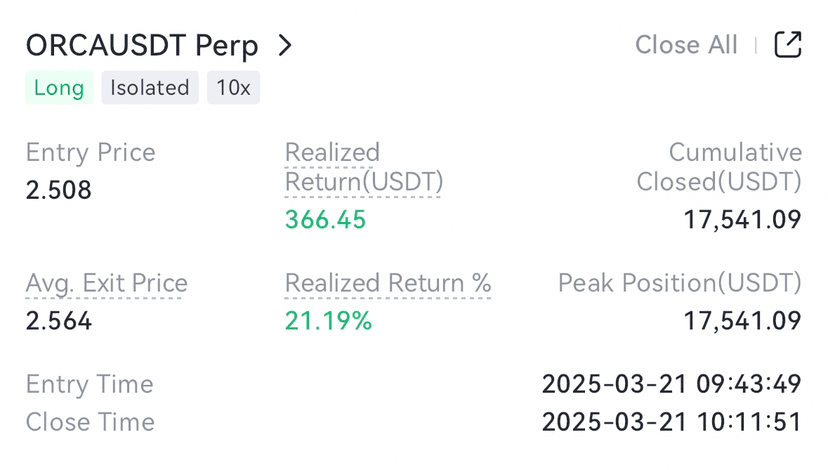
Task: Tap the 10x leverage tag
Action: 233,88
